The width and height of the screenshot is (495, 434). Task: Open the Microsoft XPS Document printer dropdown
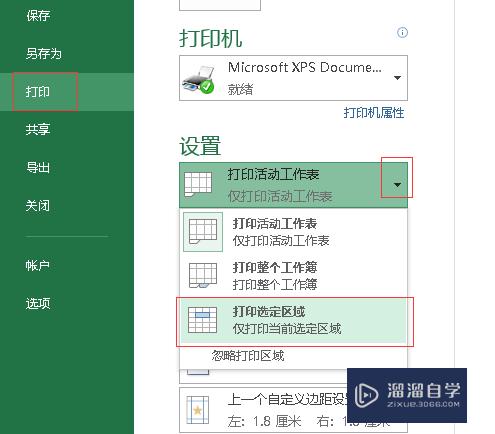(293, 78)
